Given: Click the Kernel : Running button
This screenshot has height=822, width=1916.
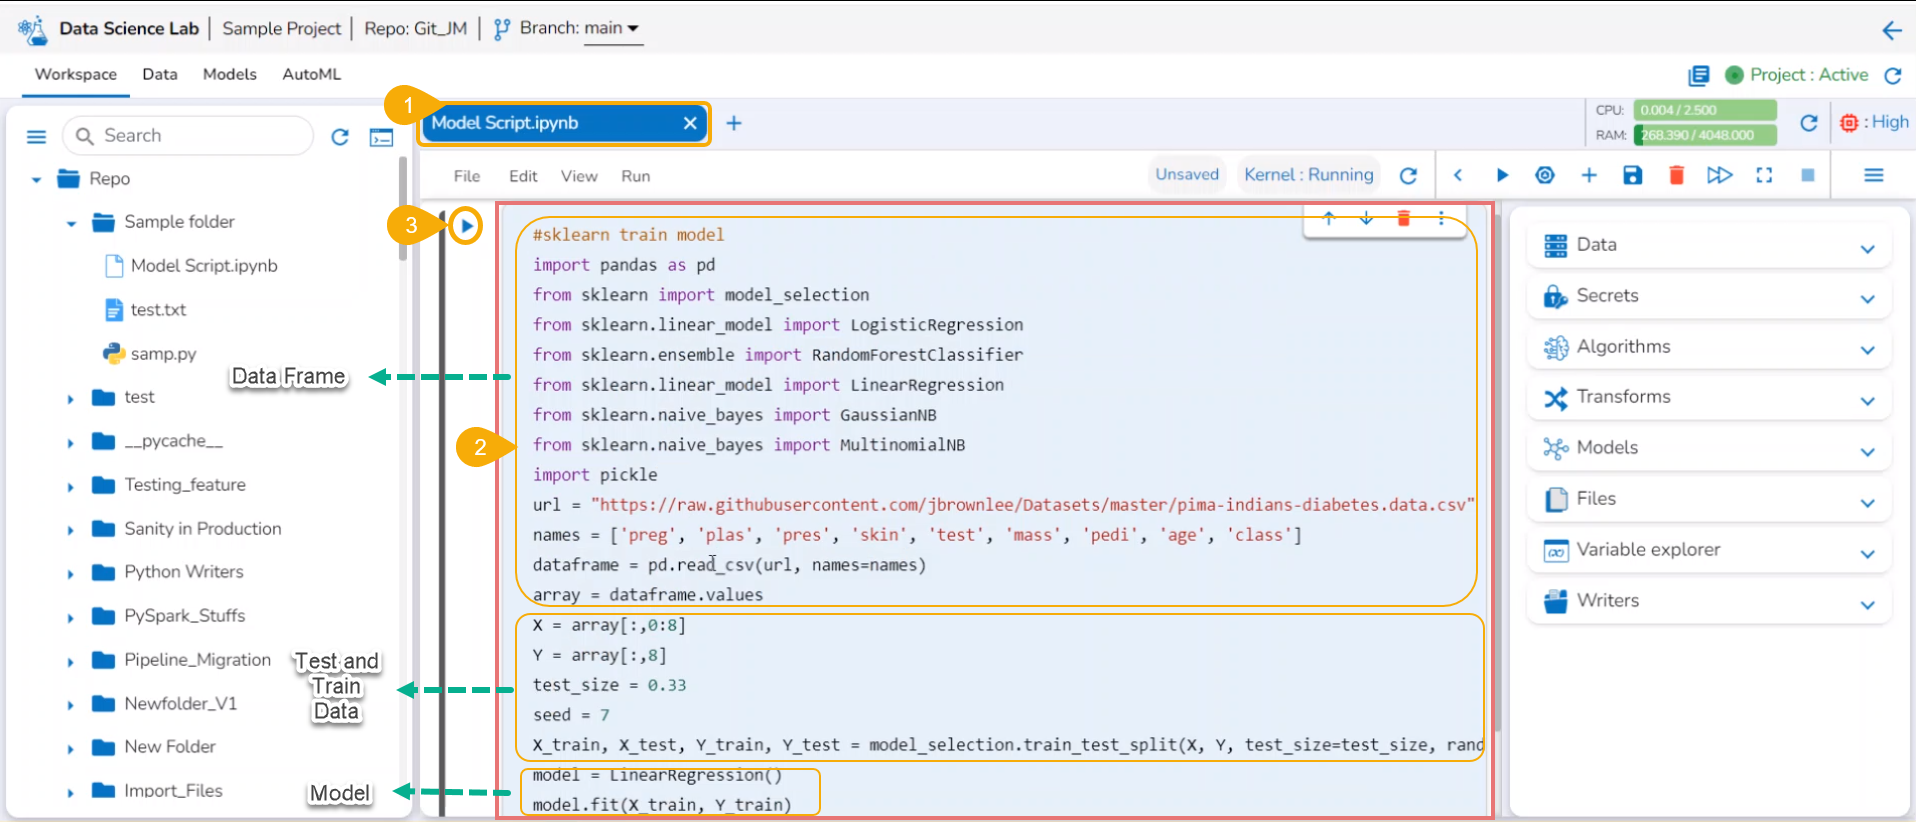Looking at the screenshot, I should pyautogui.click(x=1308, y=175).
